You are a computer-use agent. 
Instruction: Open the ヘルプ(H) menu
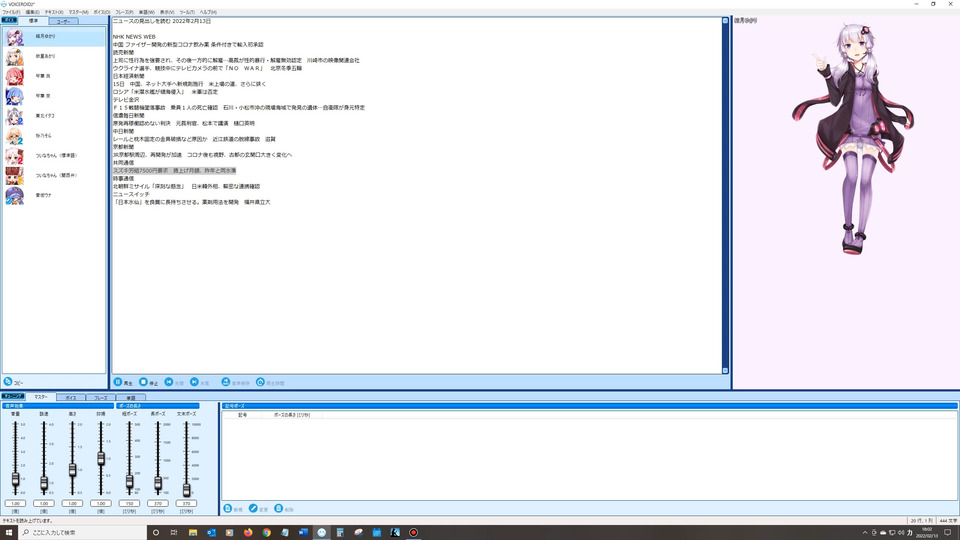click(x=208, y=12)
